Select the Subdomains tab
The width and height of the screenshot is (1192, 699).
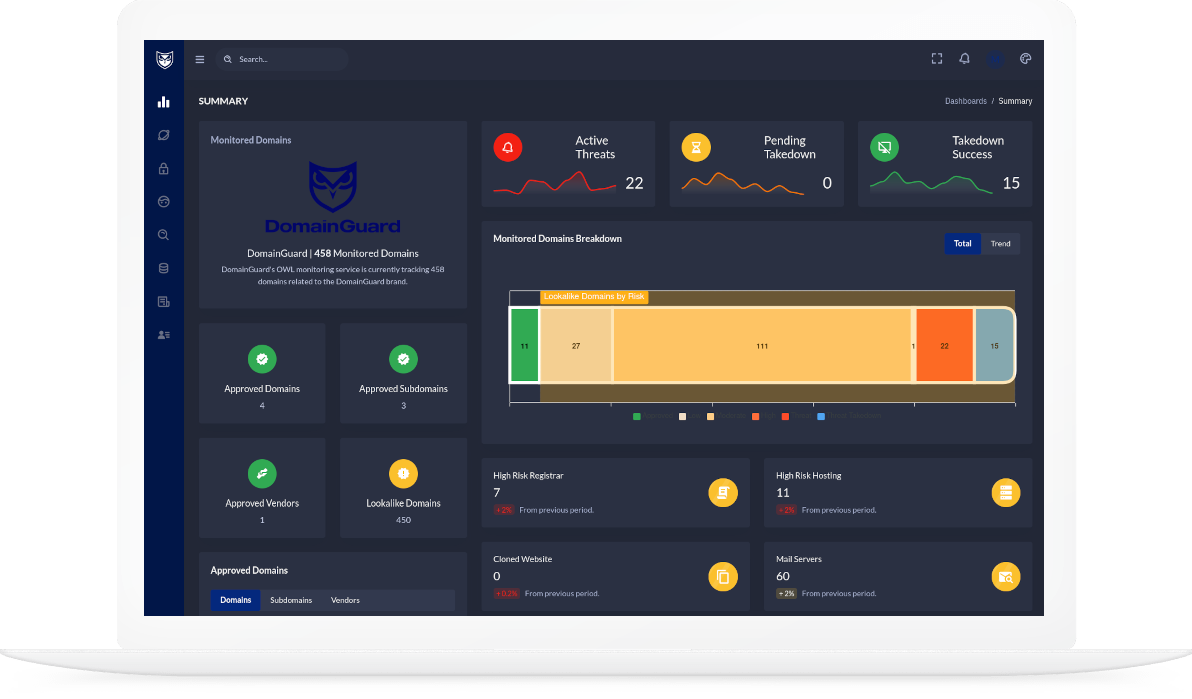tap(291, 600)
